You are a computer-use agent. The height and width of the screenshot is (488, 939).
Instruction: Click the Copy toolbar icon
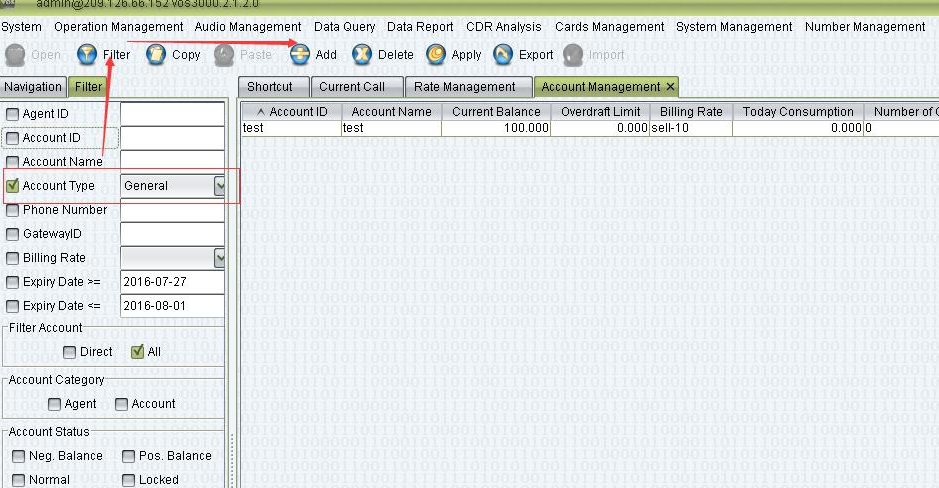click(x=156, y=54)
